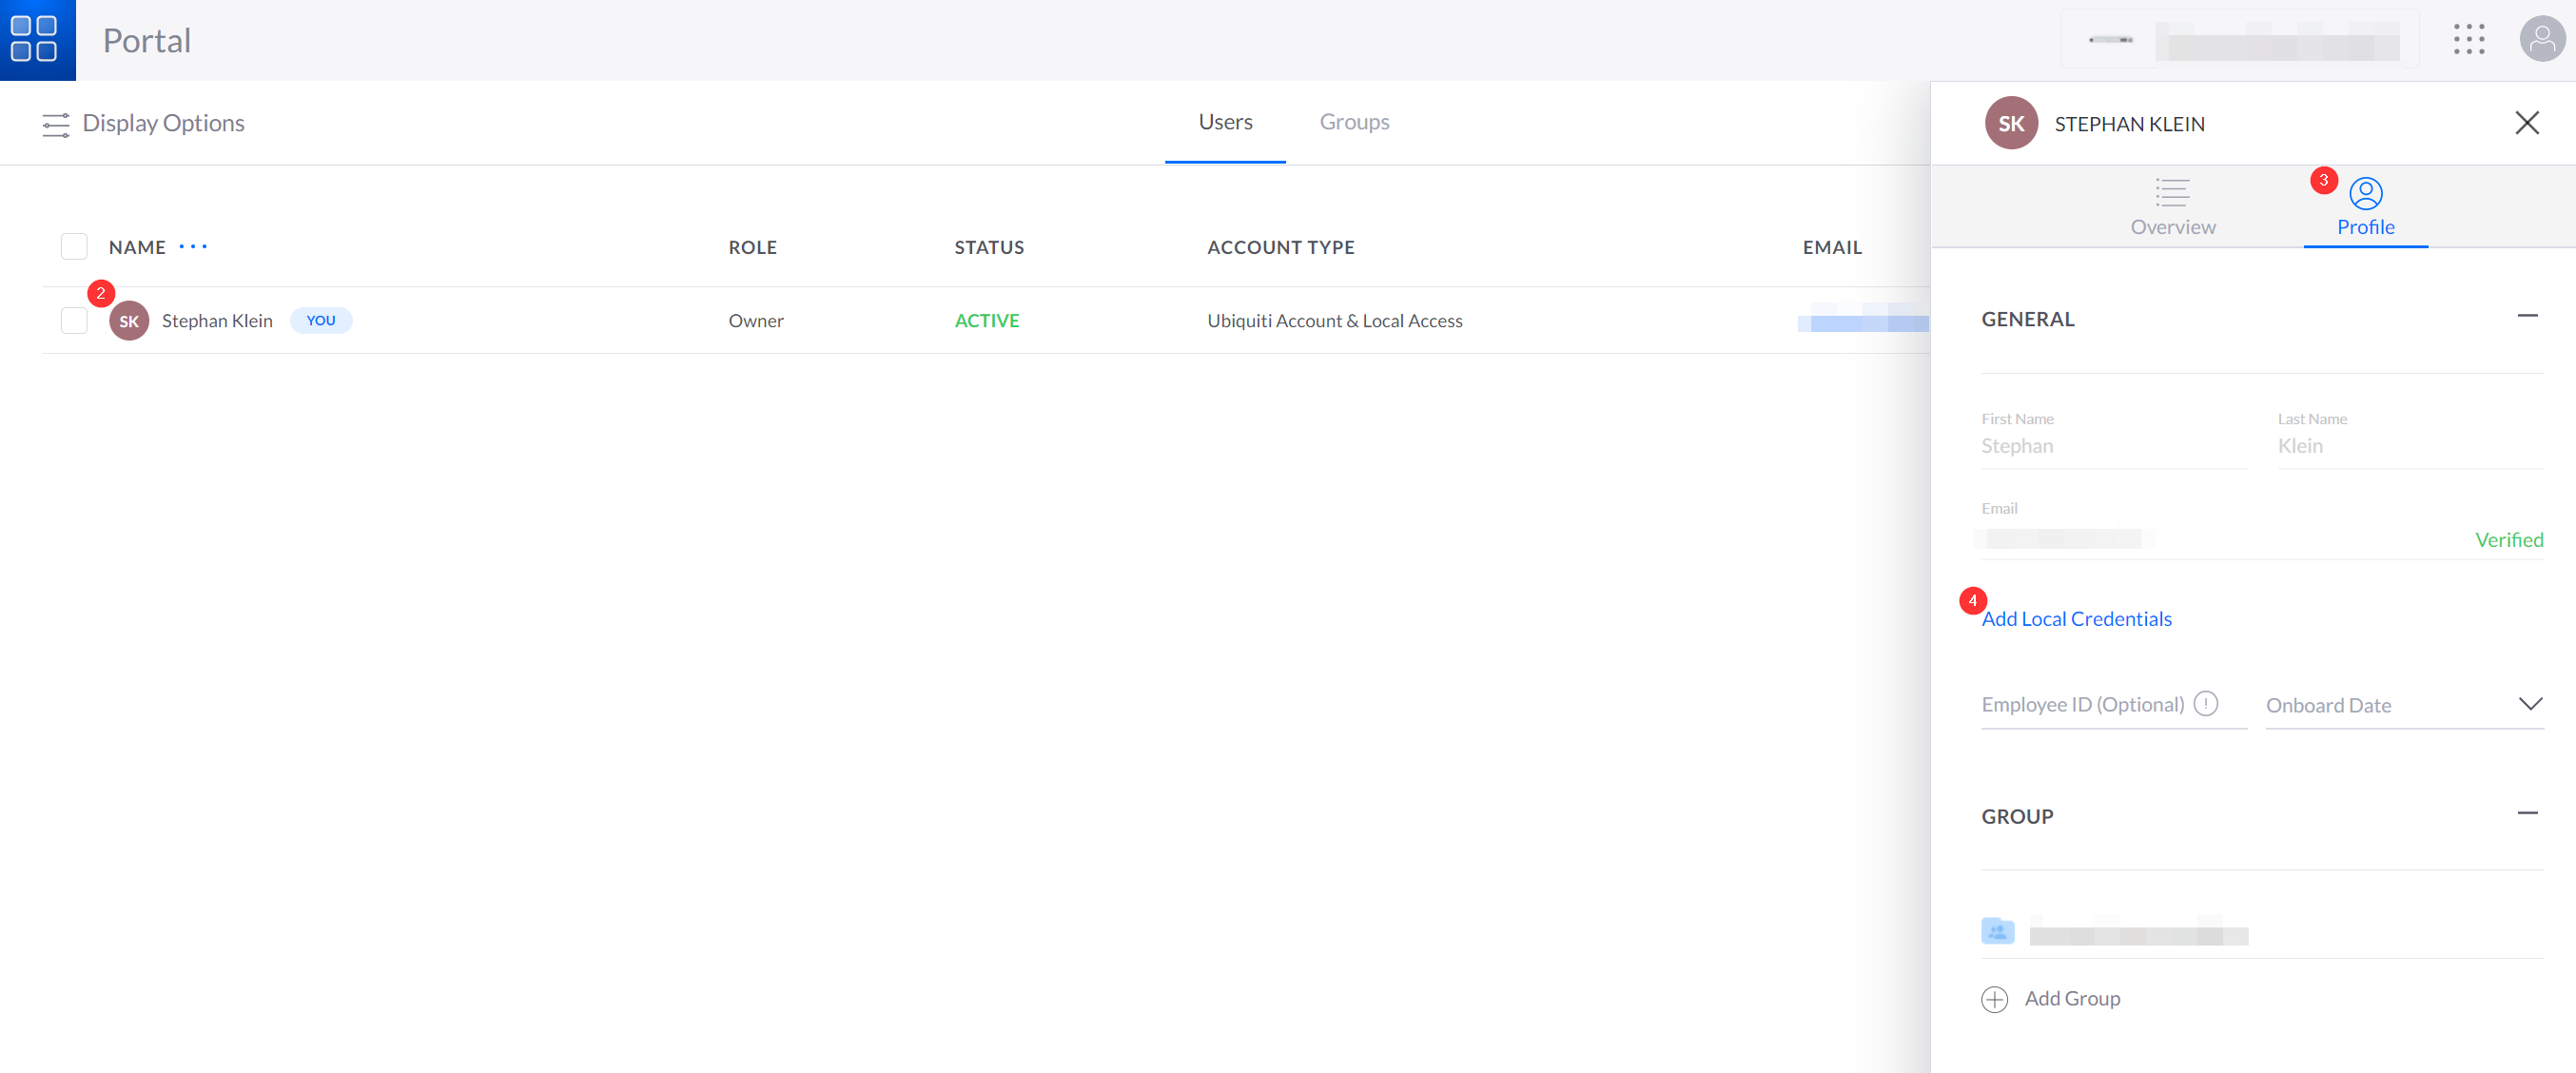This screenshot has height=1073, width=2576.
Task: Collapse the GROUP section
Action: click(x=2527, y=813)
